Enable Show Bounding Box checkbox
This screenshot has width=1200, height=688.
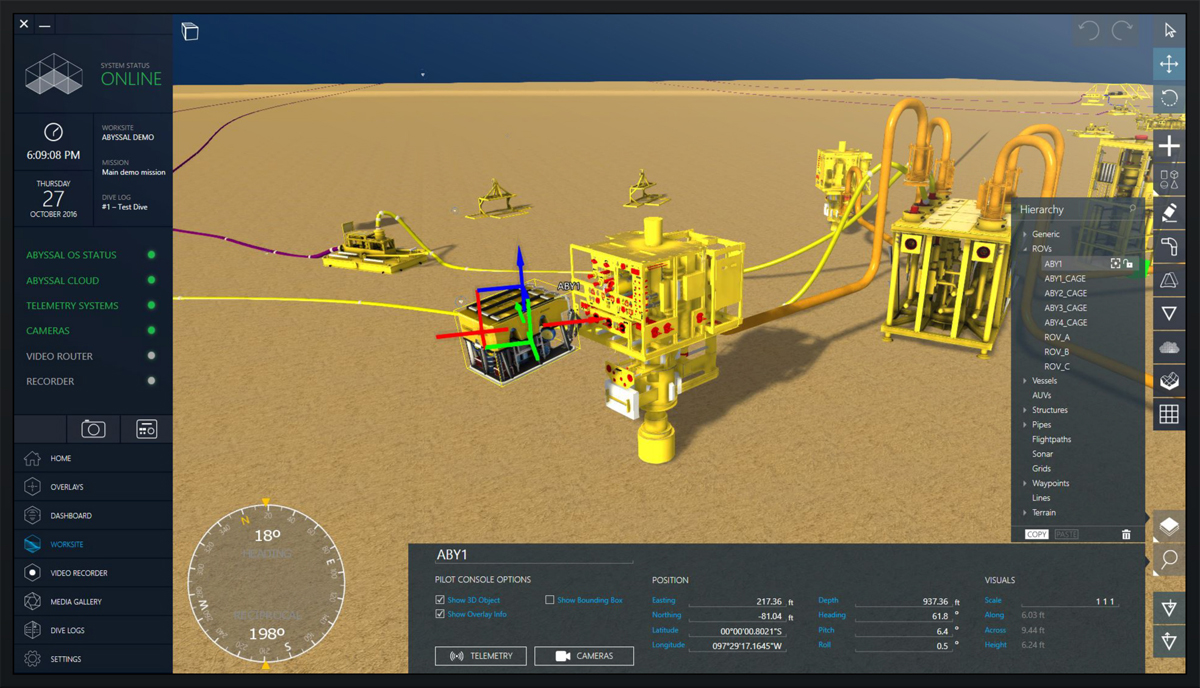point(550,600)
